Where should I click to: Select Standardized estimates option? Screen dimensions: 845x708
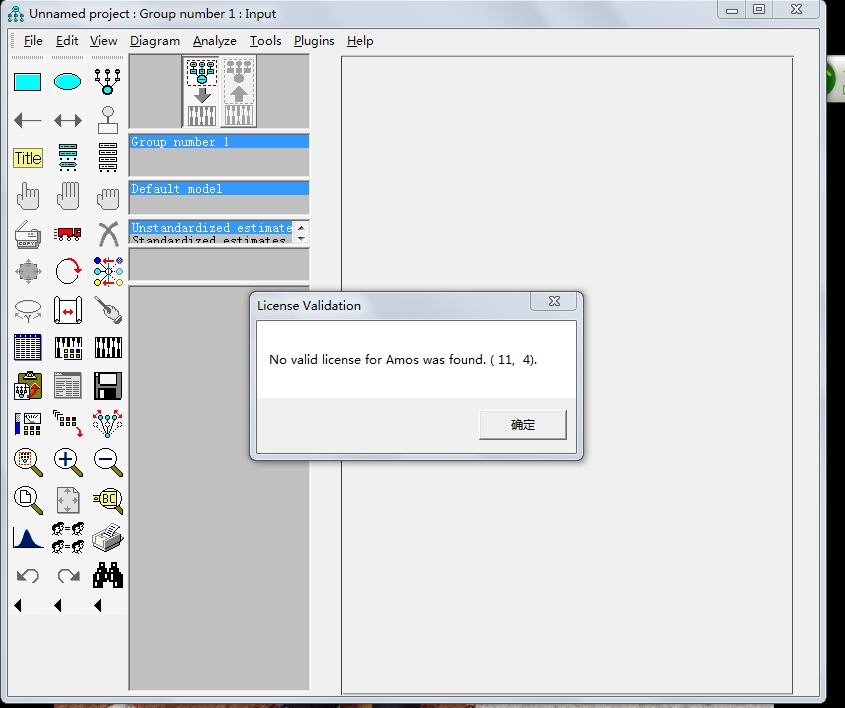[x=211, y=239]
